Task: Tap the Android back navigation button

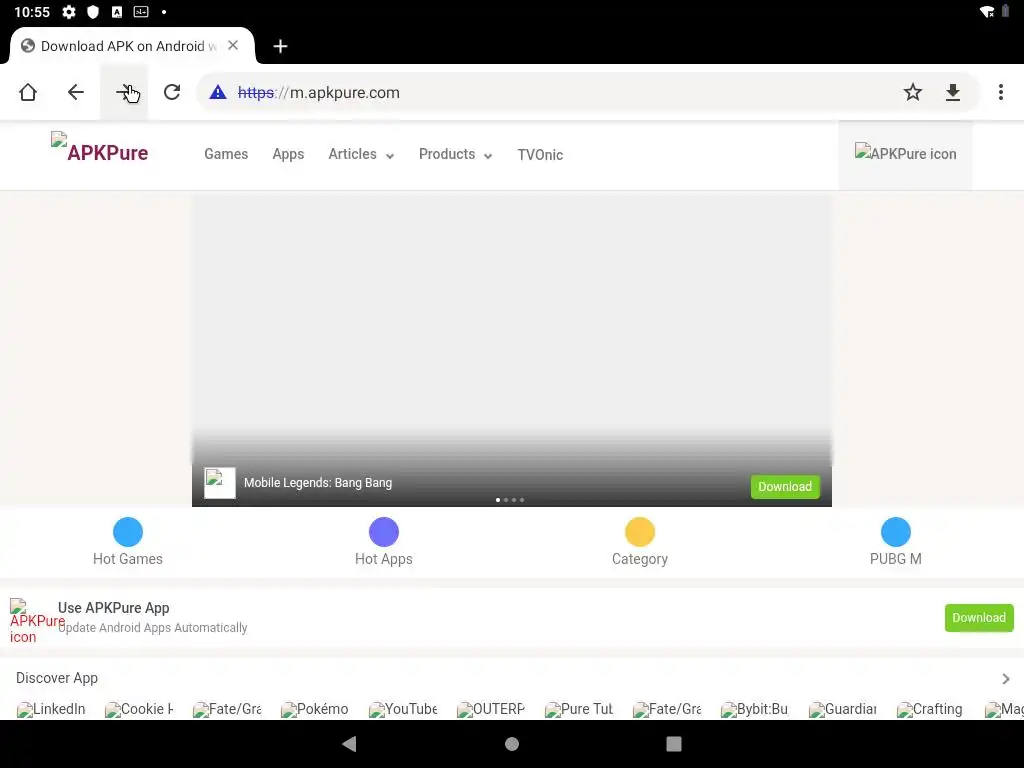Action: click(x=349, y=744)
